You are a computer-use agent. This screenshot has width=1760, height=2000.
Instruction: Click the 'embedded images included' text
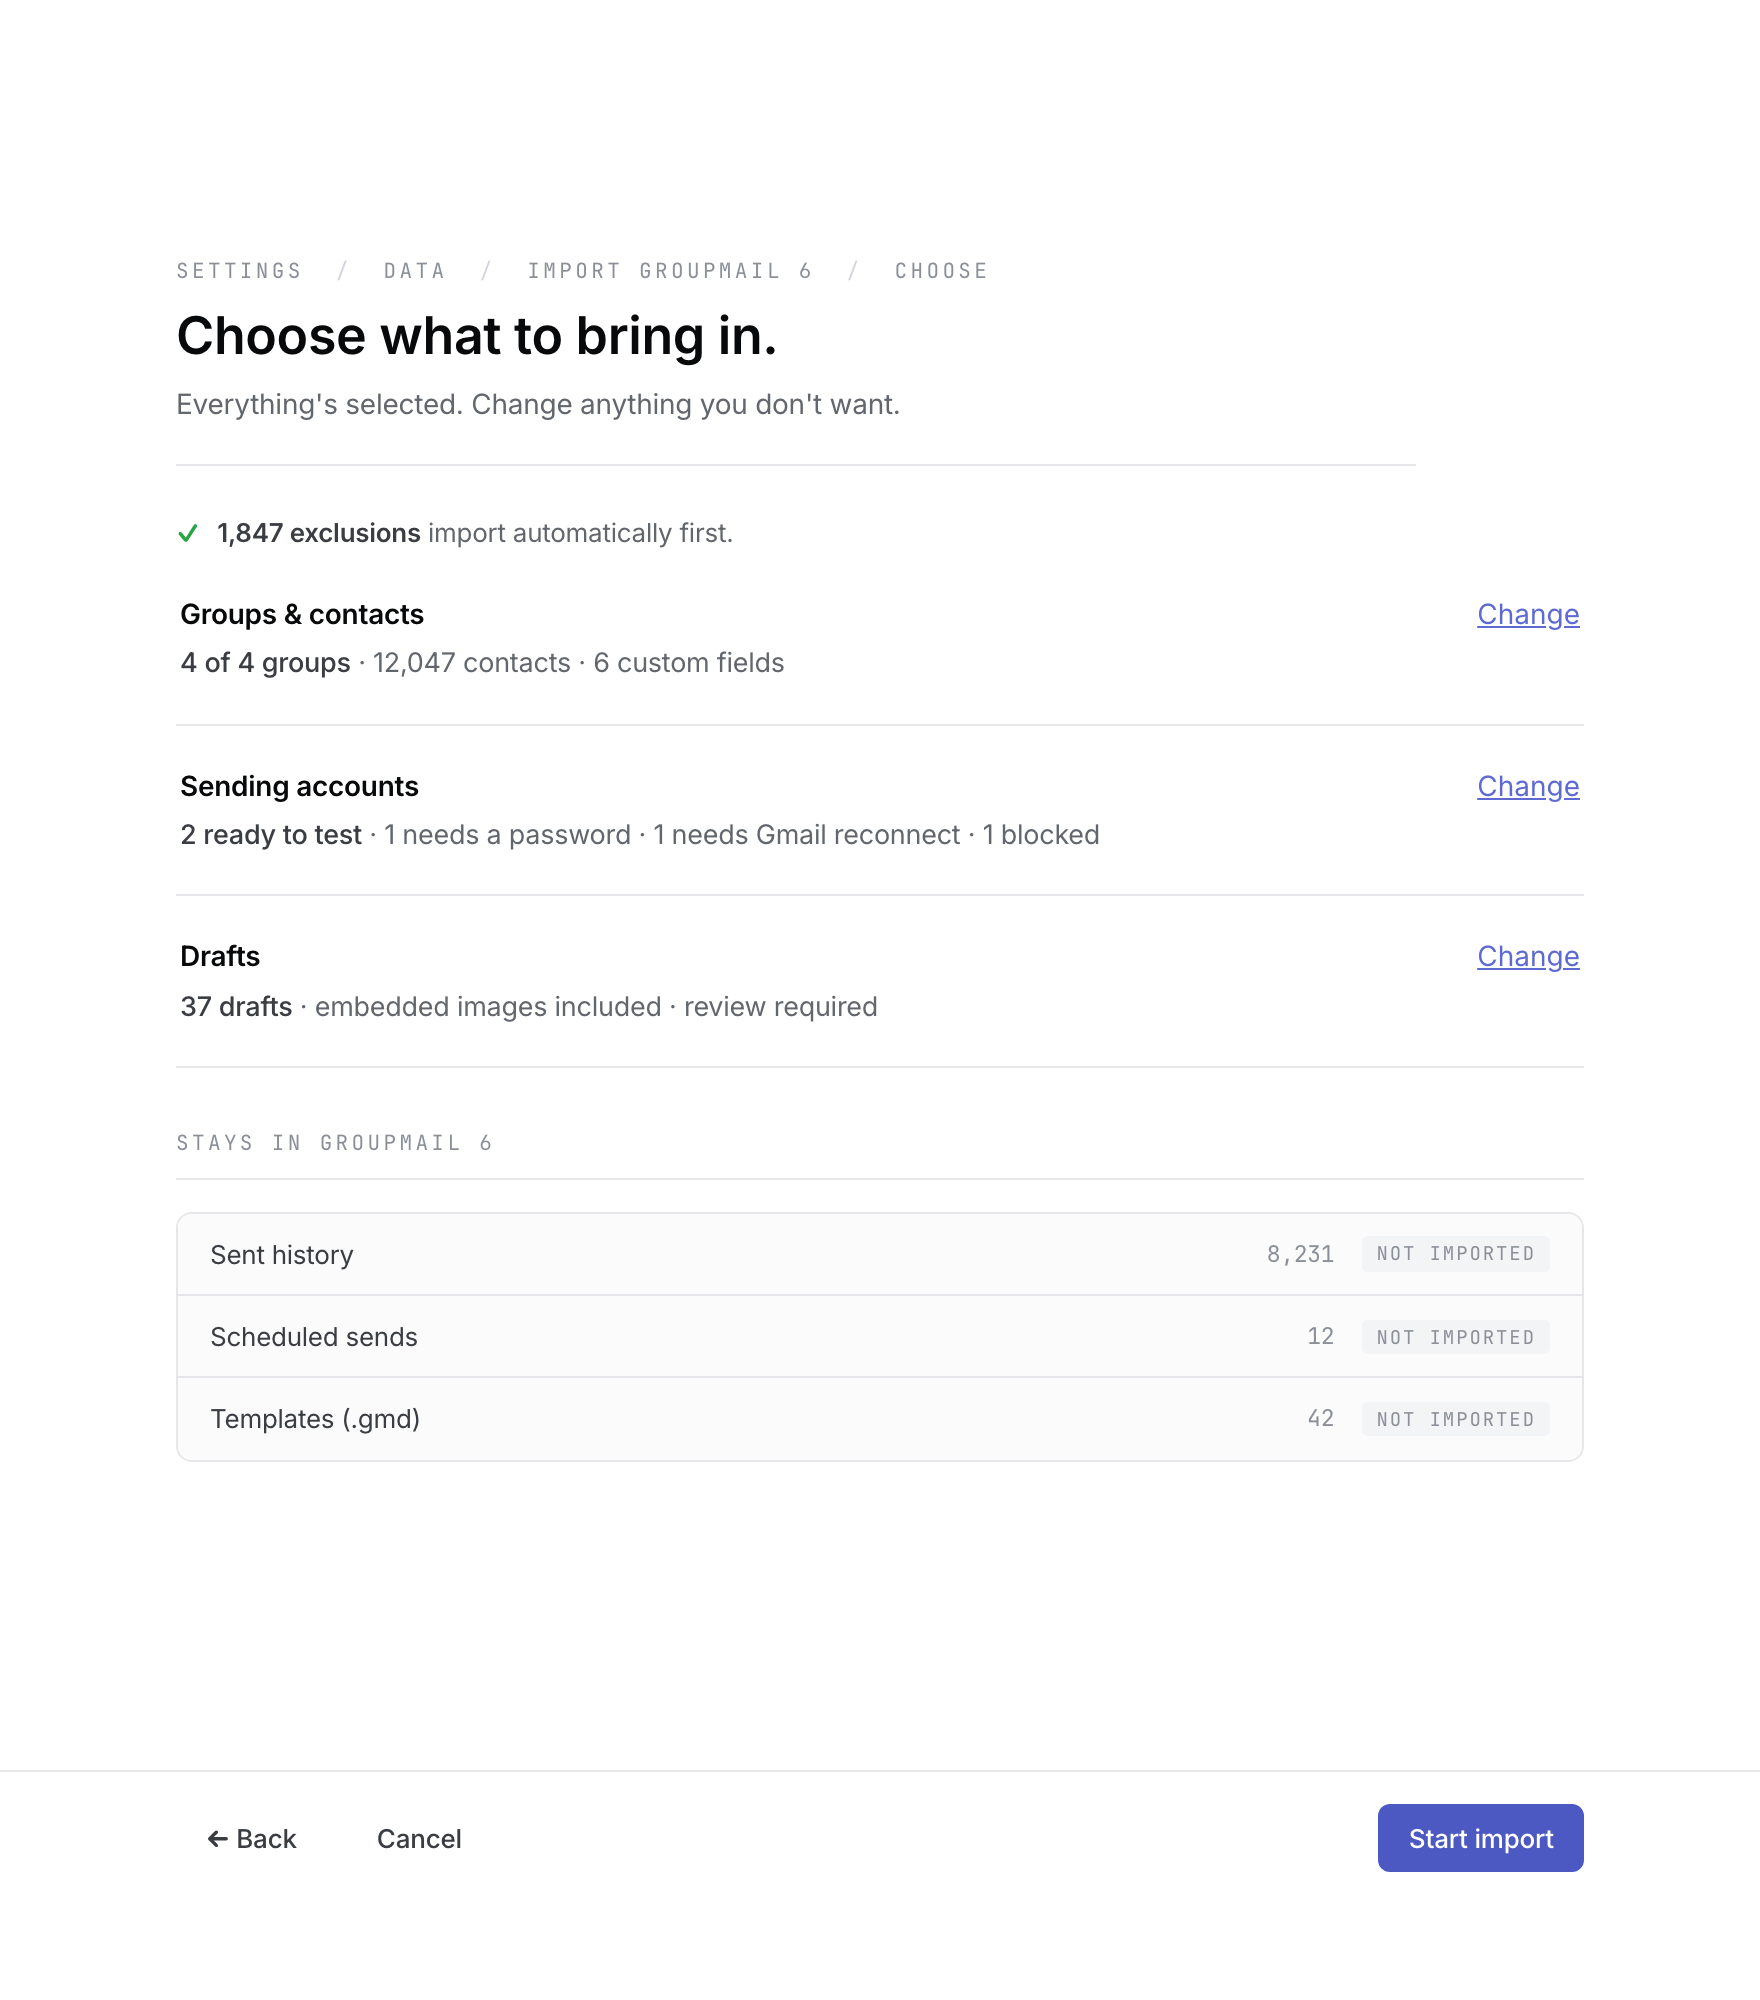(x=488, y=1007)
